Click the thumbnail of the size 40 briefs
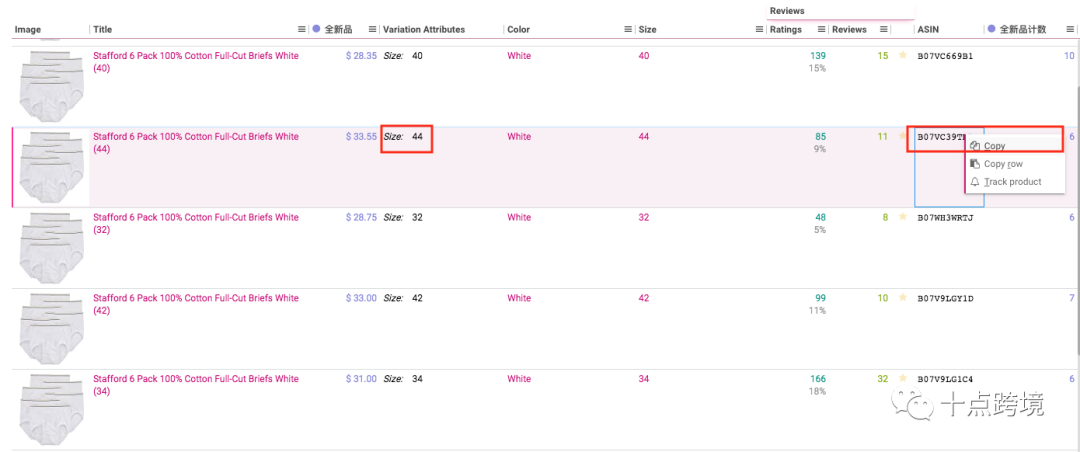The width and height of the screenshot is (1080, 452). tap(52, 86)
